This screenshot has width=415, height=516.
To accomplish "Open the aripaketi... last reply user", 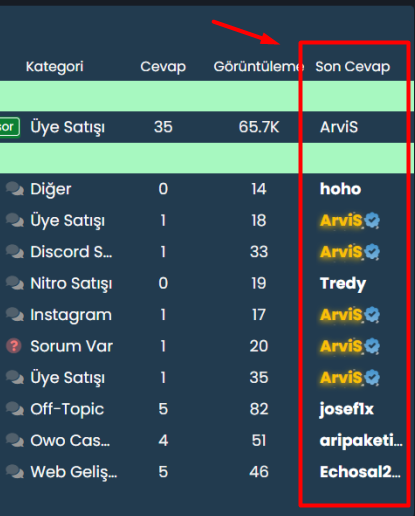I will 361,441.
